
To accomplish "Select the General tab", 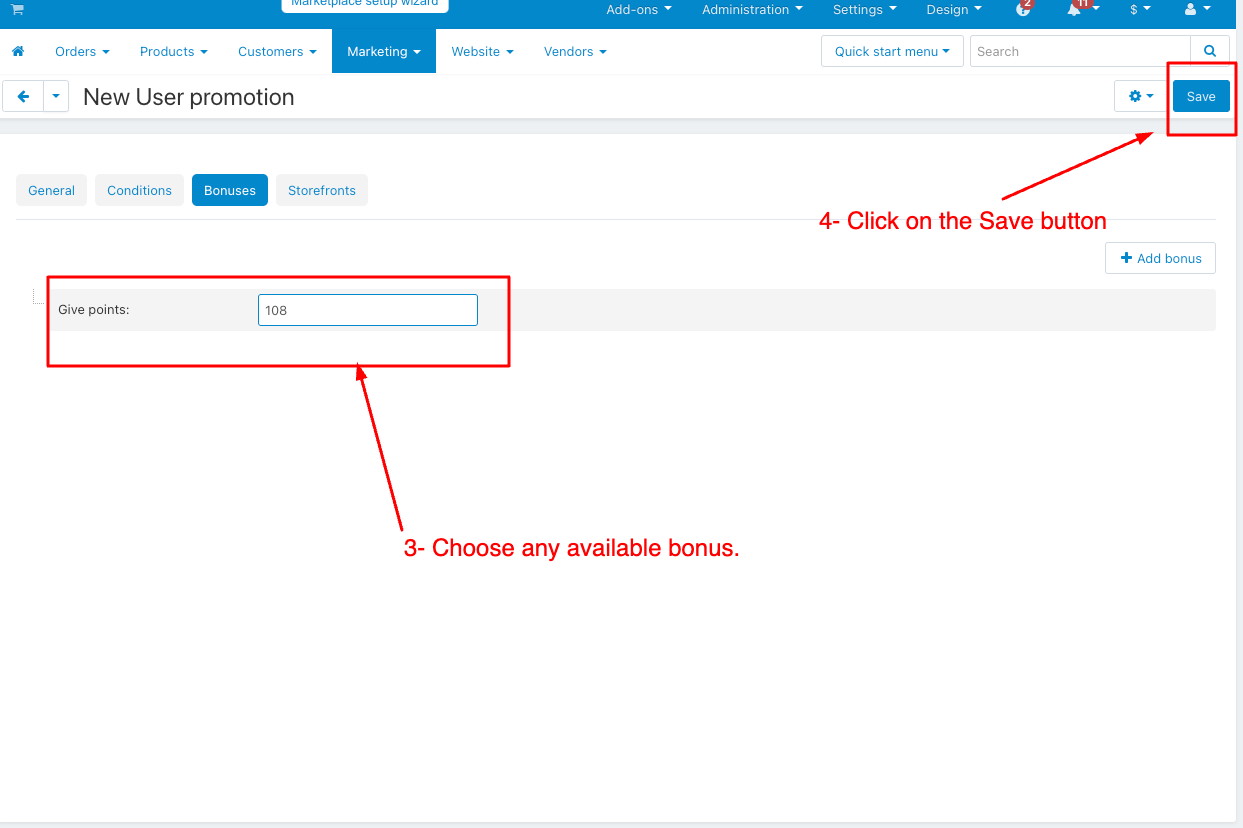I will 51,190.
